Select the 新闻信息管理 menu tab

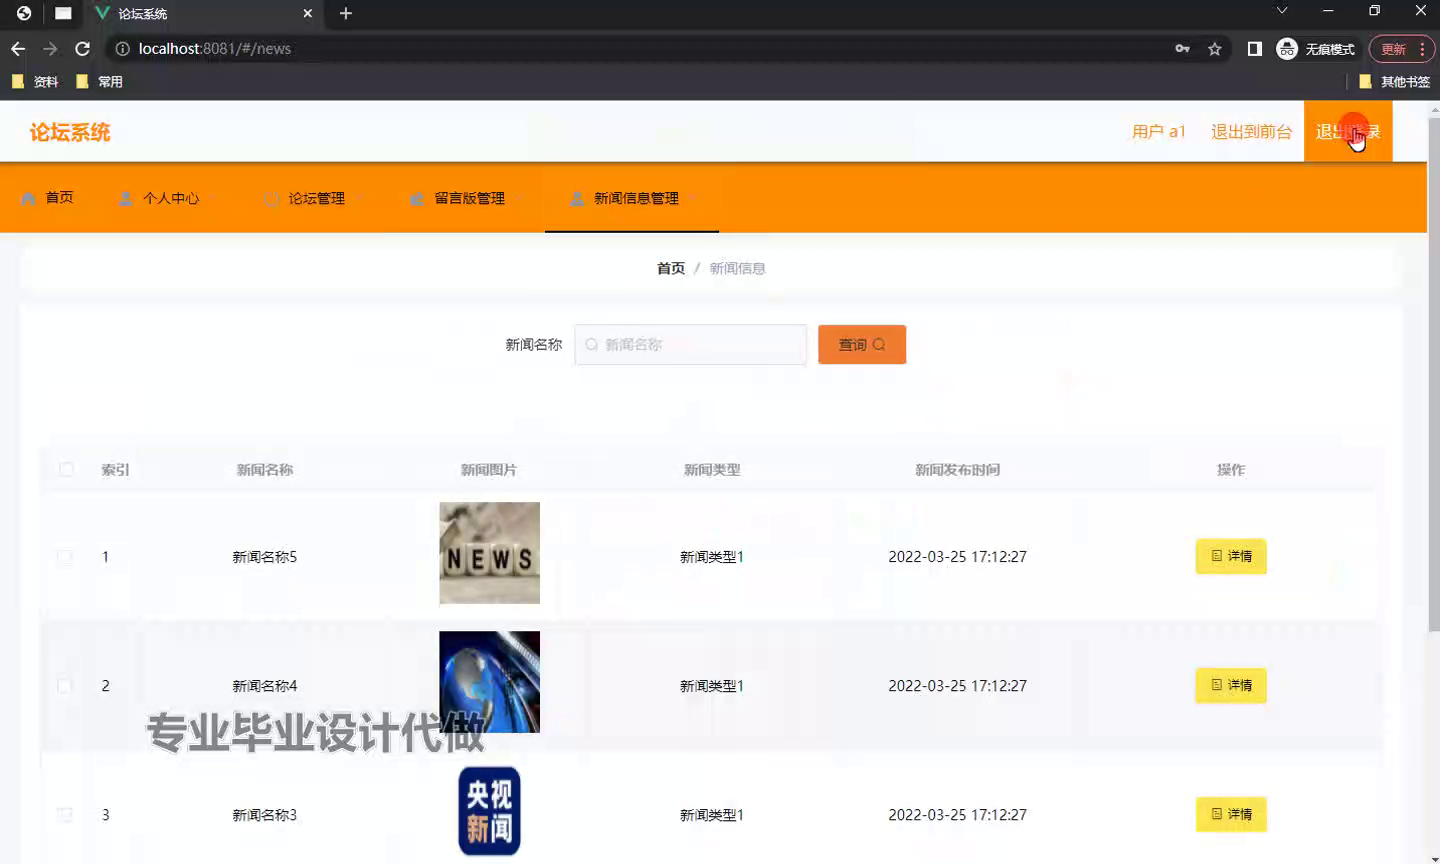tap(632, 199)
